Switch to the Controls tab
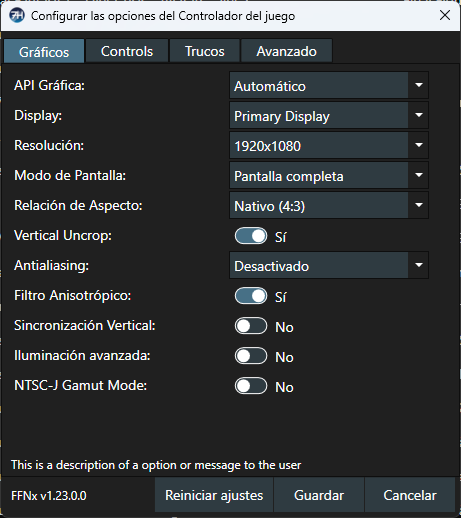Image resolution: width=461 pixels, height=518 pixels. click(127, 51)
